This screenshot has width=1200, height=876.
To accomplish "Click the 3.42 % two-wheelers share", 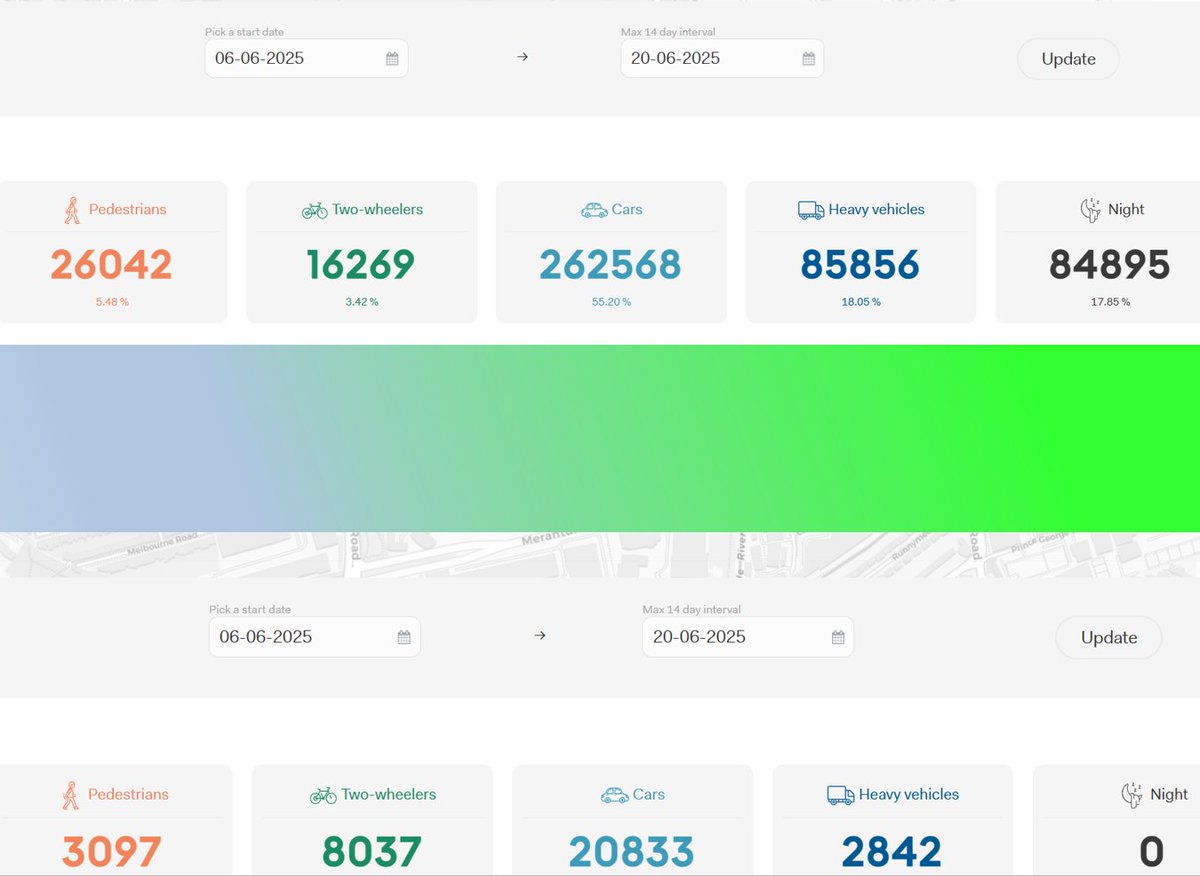I will tap(361, 302).
